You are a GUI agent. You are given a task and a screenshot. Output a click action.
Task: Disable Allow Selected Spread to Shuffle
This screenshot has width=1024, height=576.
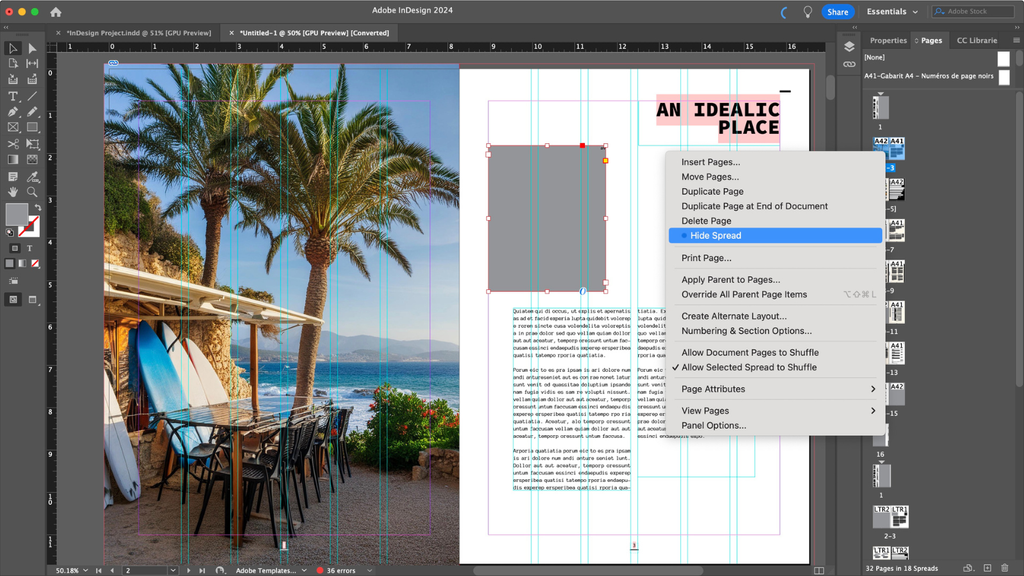[x=749, y=367]
